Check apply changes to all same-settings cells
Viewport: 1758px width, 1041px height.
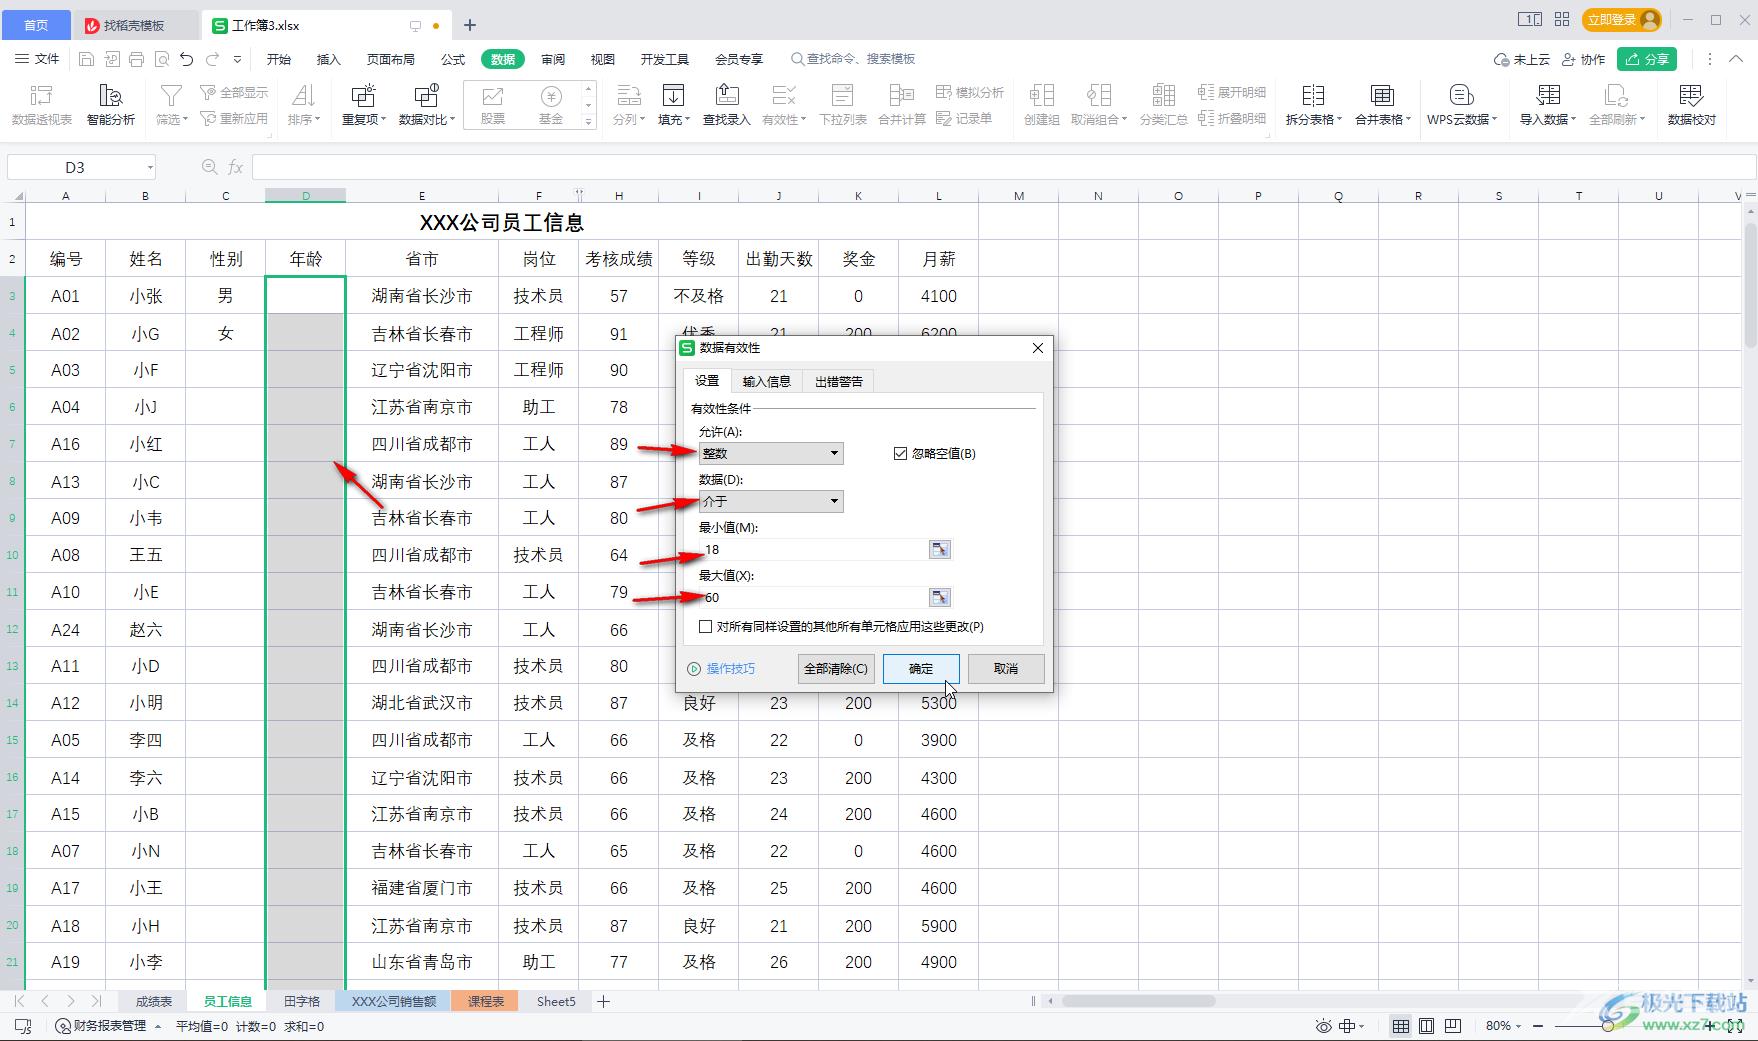point(706,626)
